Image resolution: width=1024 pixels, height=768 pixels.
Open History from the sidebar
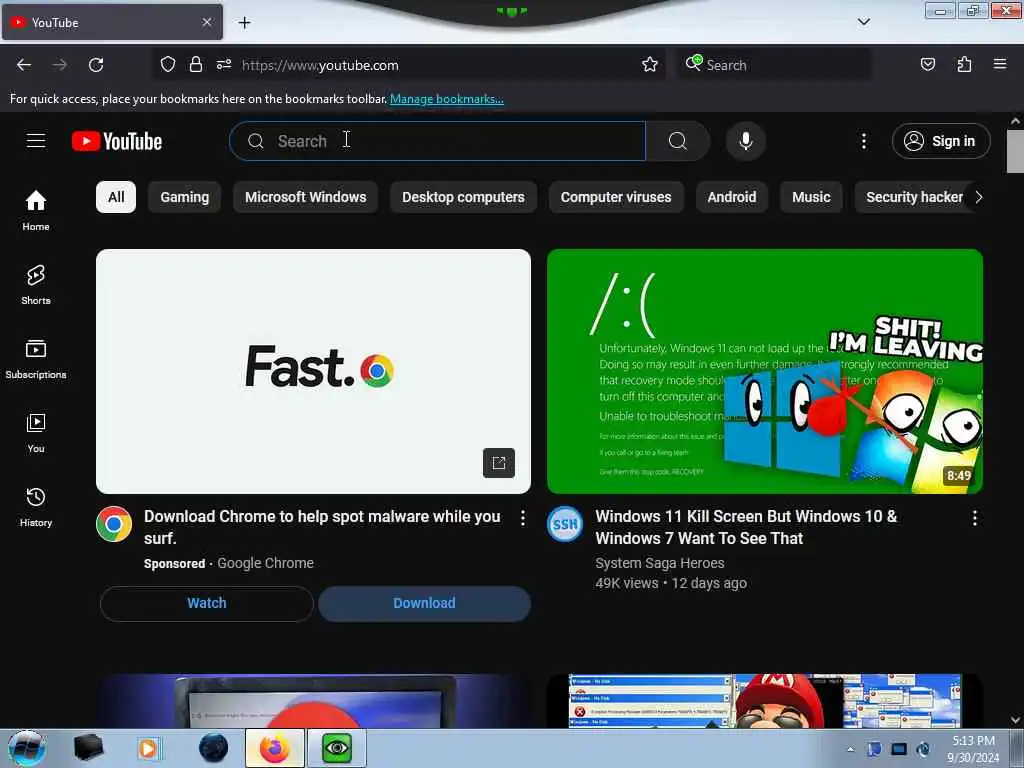click(x=36, y=507)
